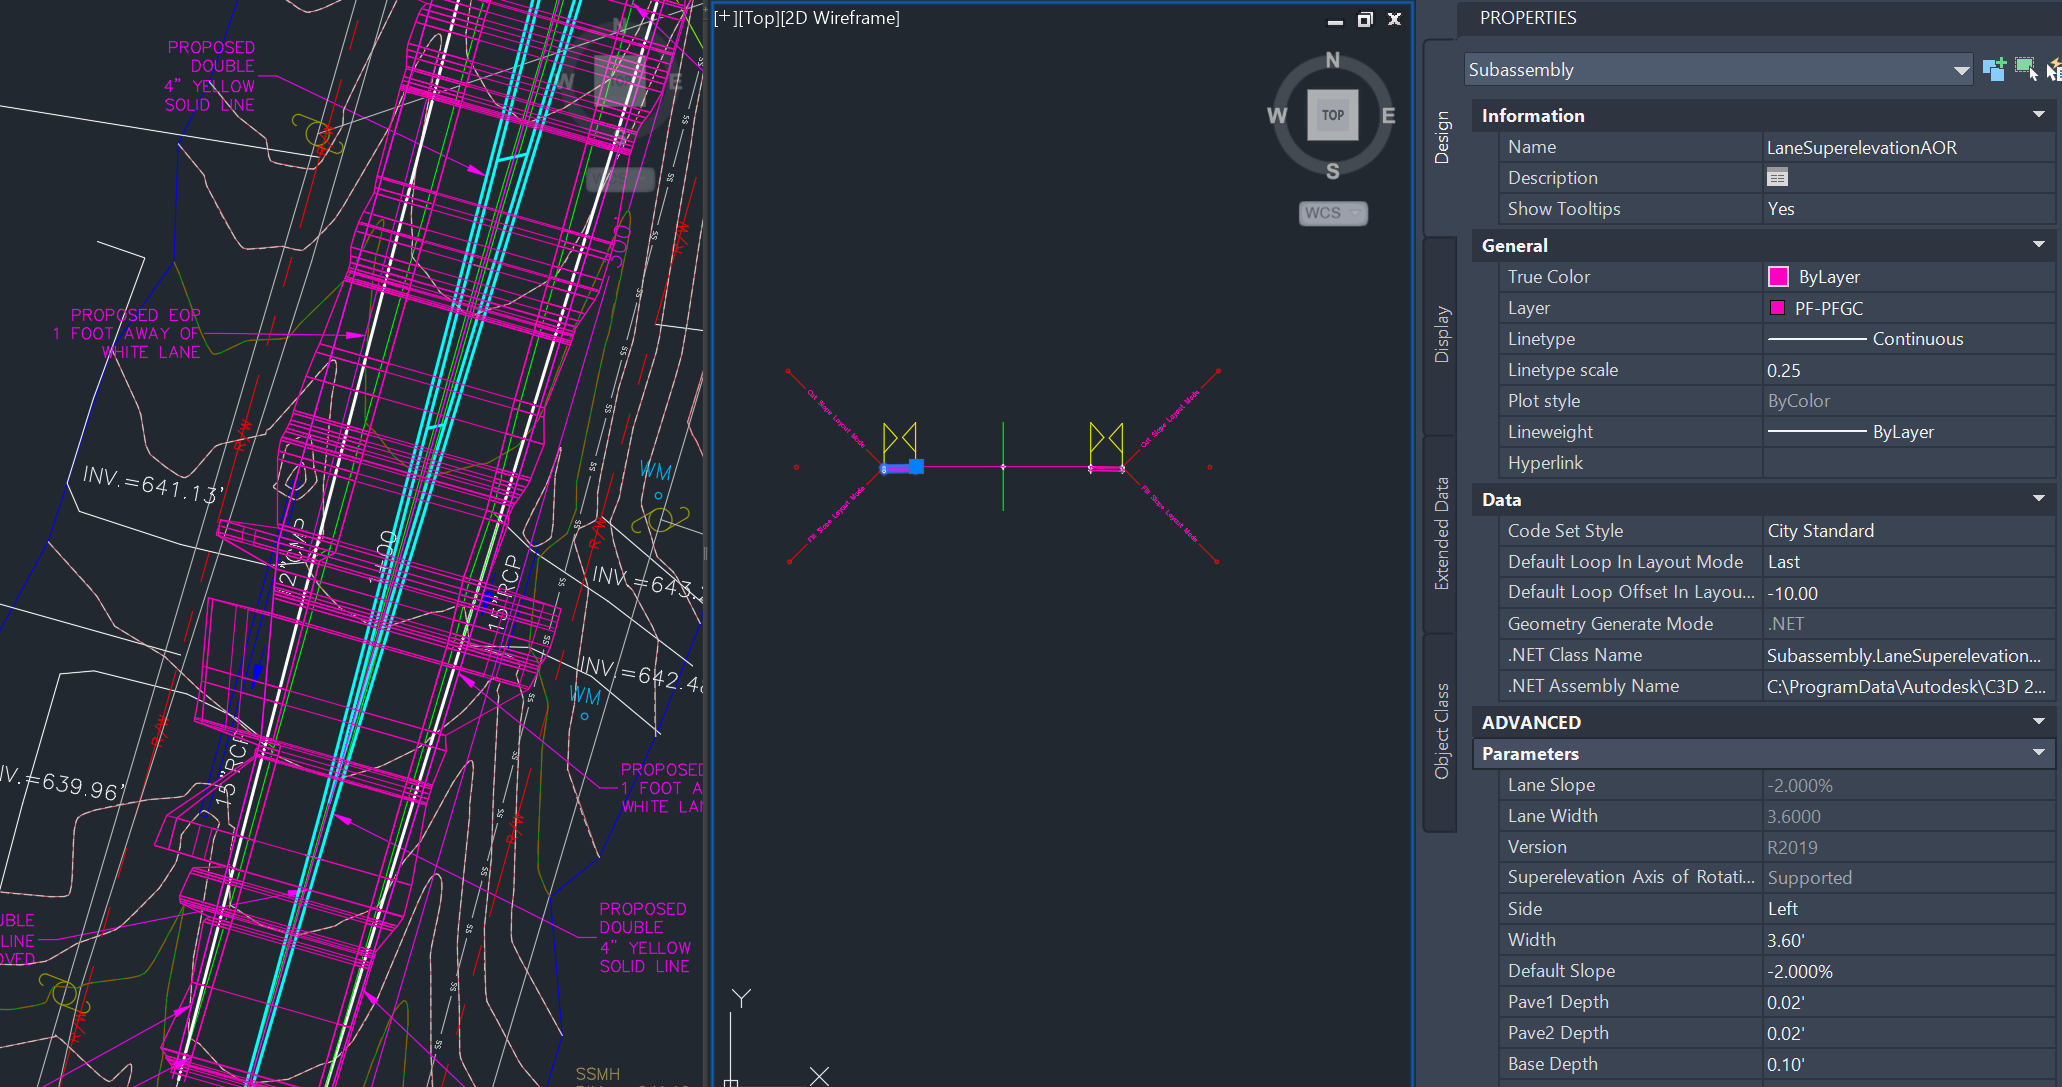Click the magenta True Color swatch

tap(1779, 276)
